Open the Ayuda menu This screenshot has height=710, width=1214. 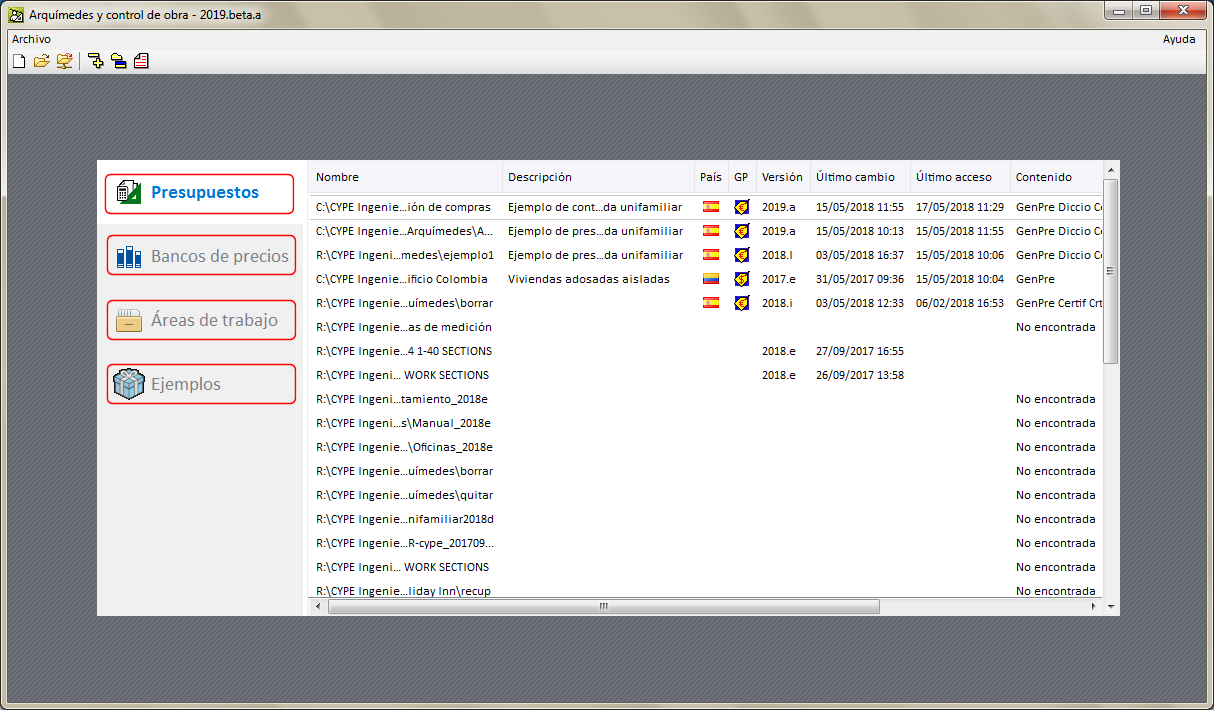[x=1179, y=39]
